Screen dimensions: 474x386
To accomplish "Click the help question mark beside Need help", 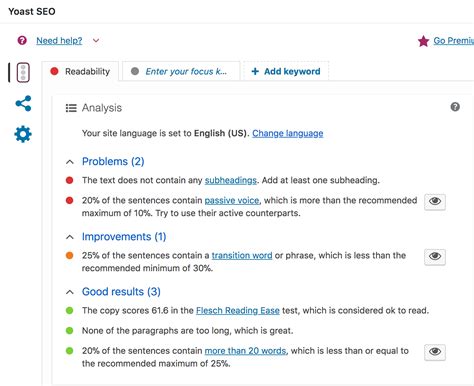I will click(x=22, y=41).
